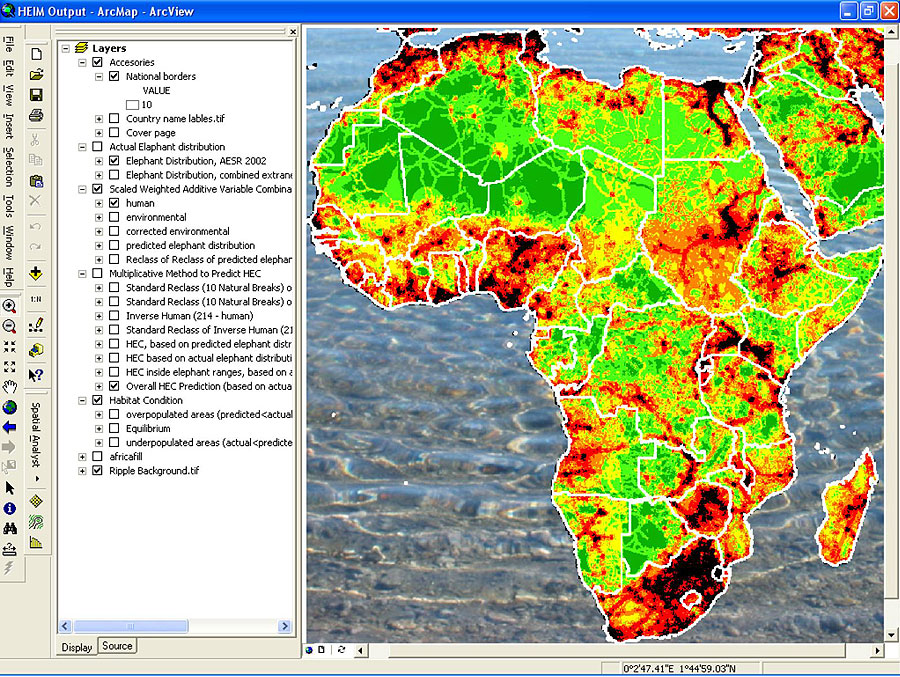Choose the Select Elements black arrow tool

pos(10,488)
